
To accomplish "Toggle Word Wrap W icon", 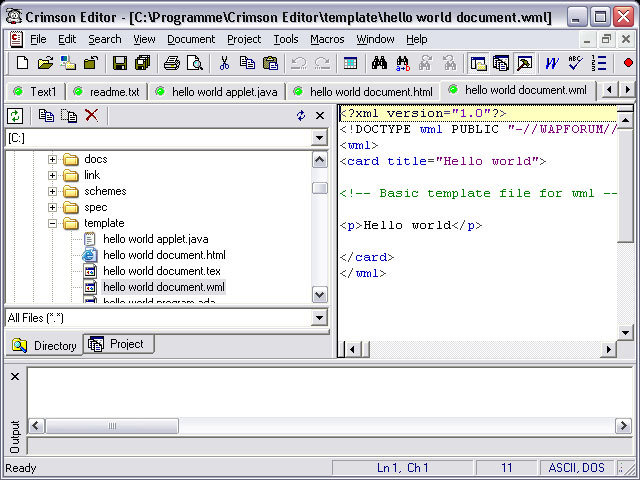I will [x=552, y=63].
